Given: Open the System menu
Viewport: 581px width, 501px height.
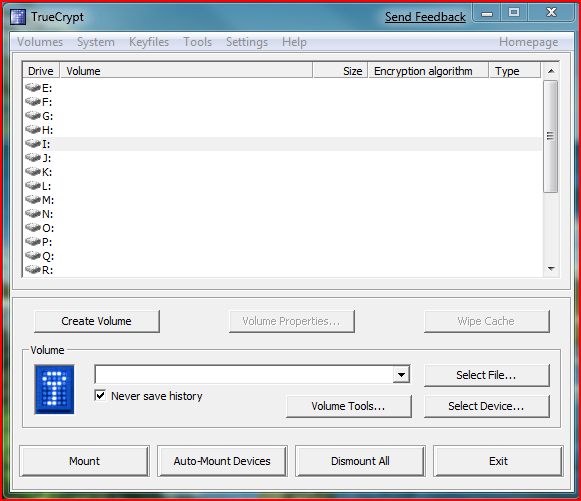Looking at the screenshot, I should point(96,42).
